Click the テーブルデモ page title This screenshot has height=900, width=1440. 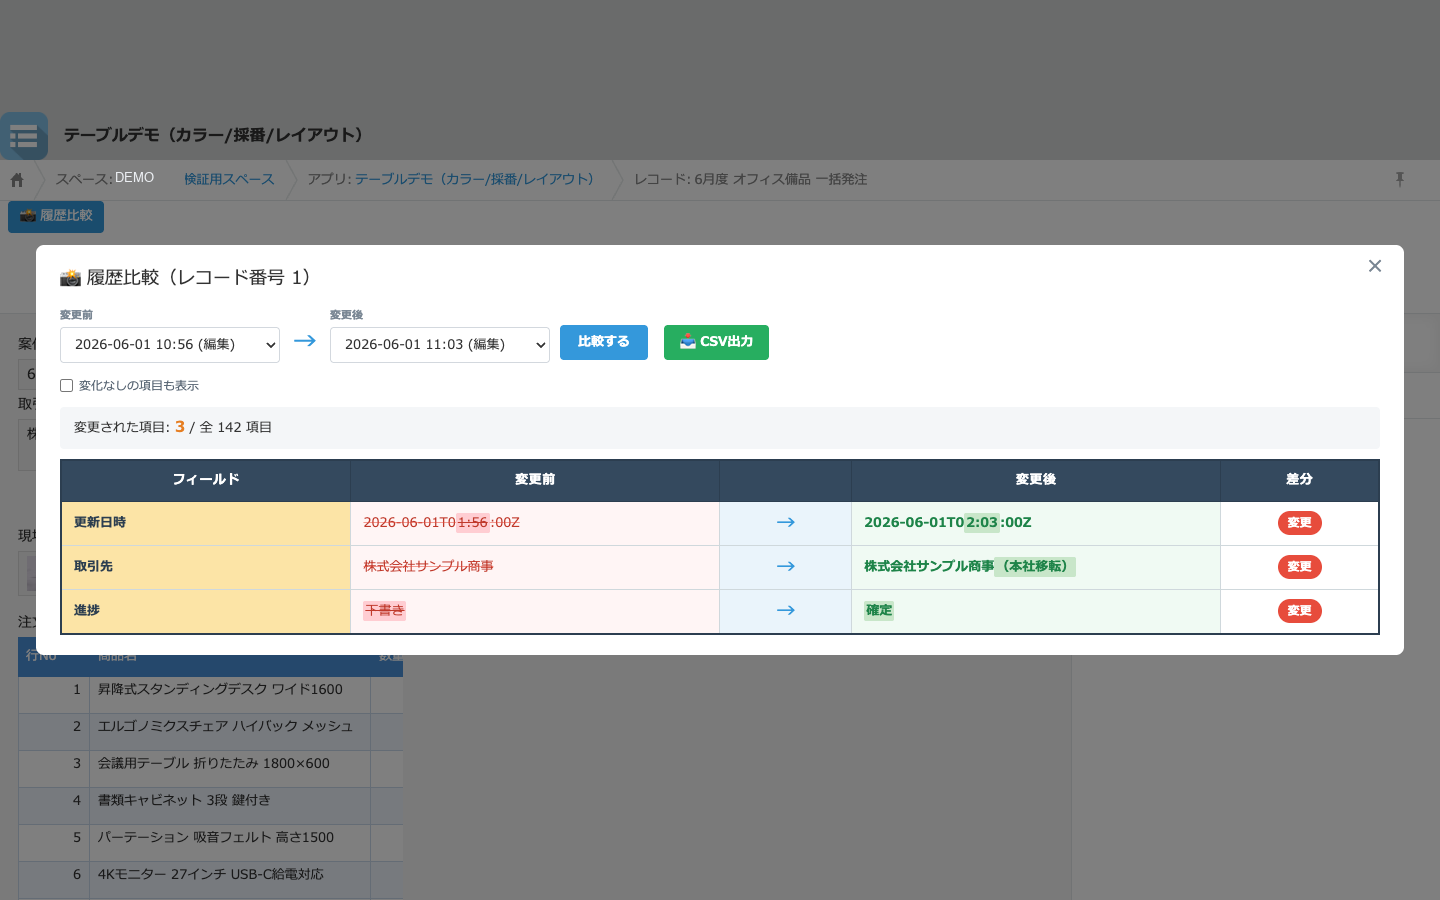(217, 135)
